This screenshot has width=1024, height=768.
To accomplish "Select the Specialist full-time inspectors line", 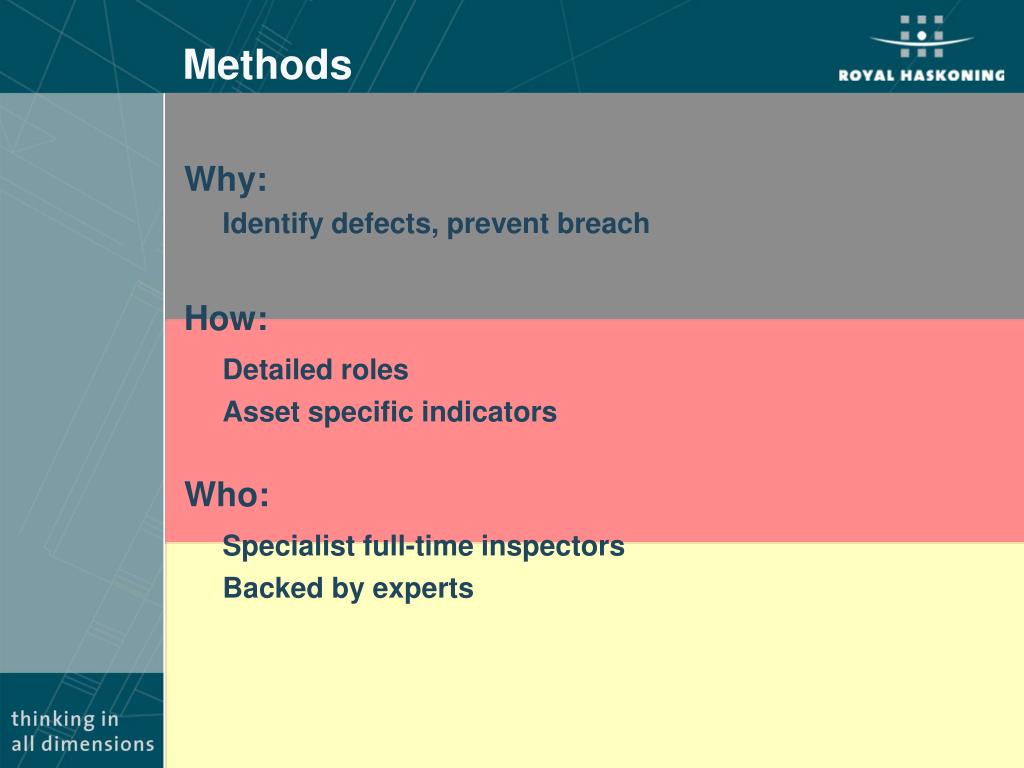I will tap(424, 547).
